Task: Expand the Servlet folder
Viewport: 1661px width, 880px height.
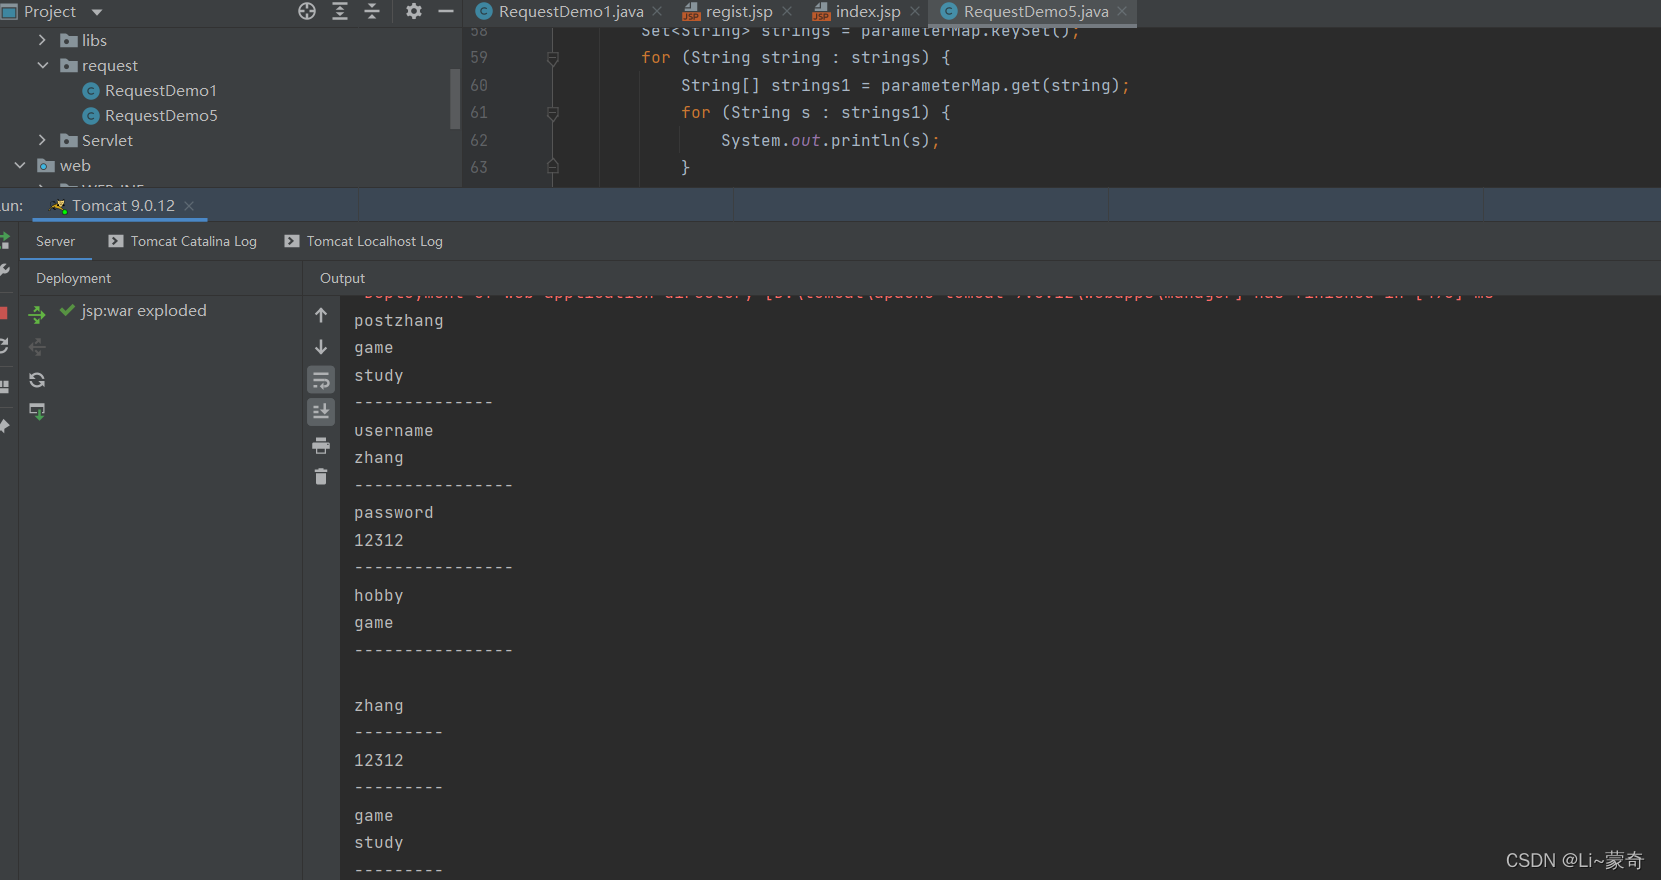Action: click(x=42, y=140)
